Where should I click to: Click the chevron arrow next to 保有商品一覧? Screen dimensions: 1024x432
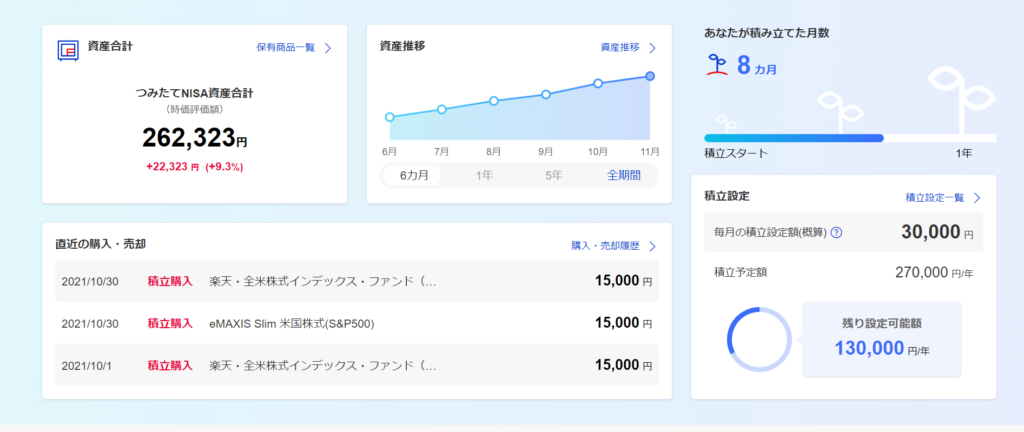click(x=328, y=48)
